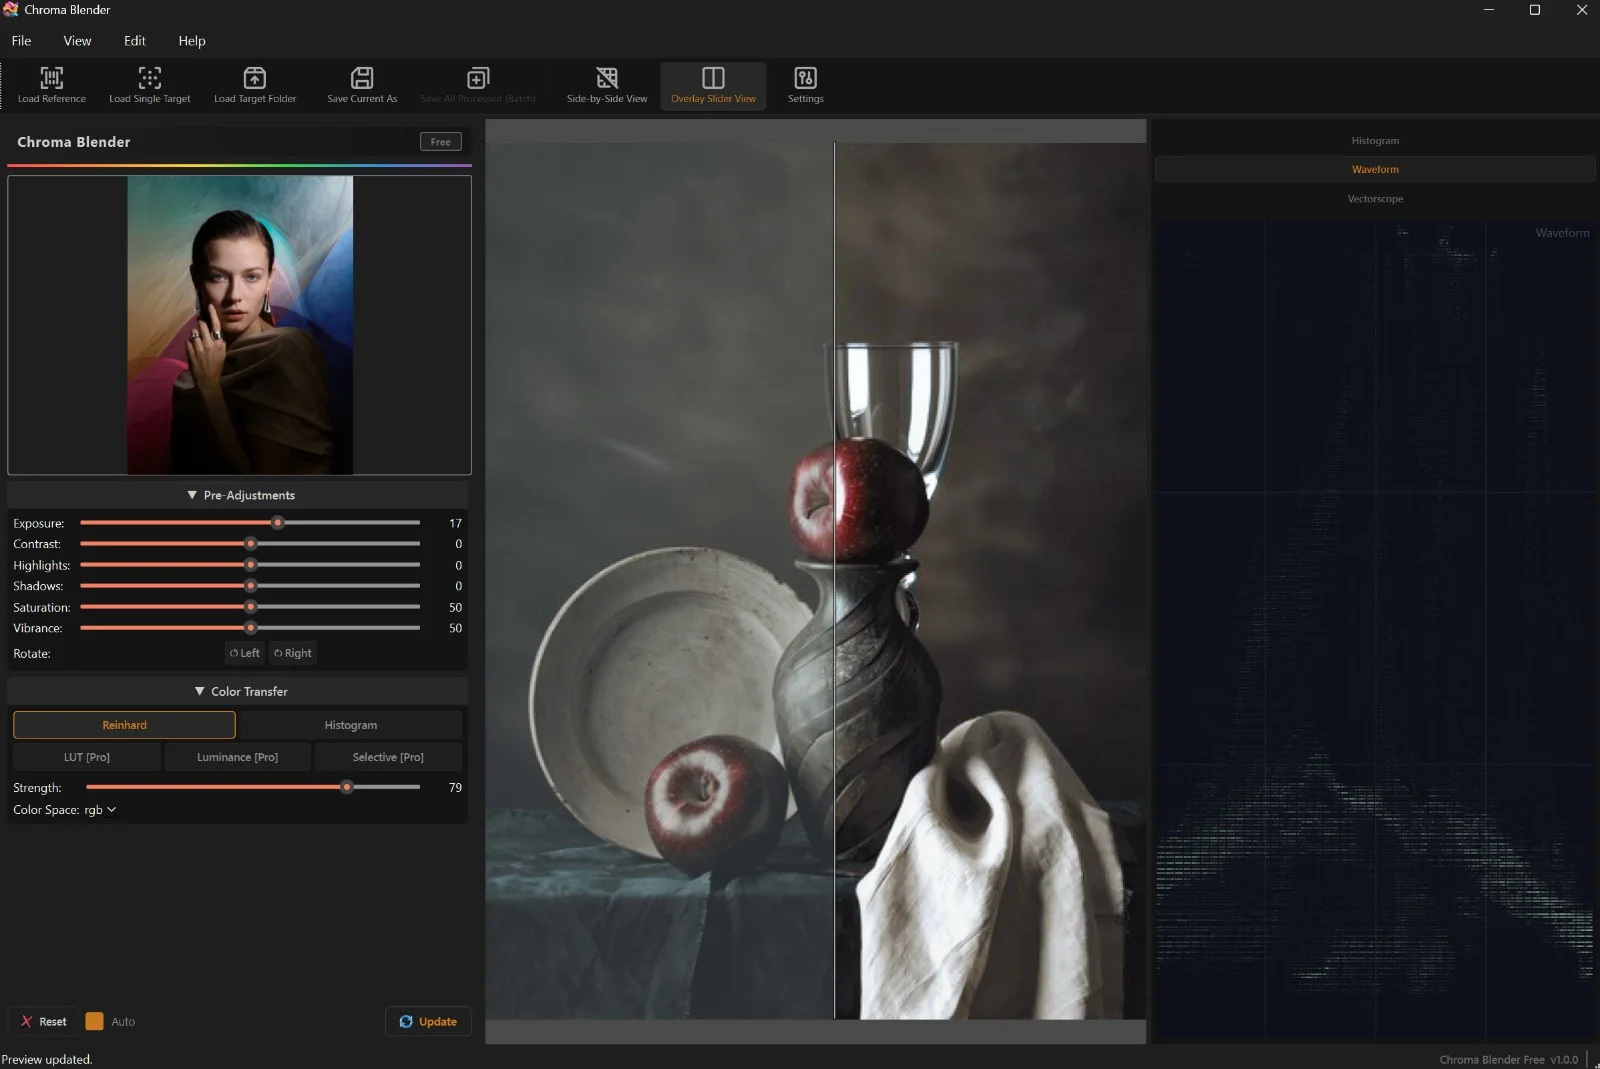Click the Chroma Blender app logo icon

(11, 10)
